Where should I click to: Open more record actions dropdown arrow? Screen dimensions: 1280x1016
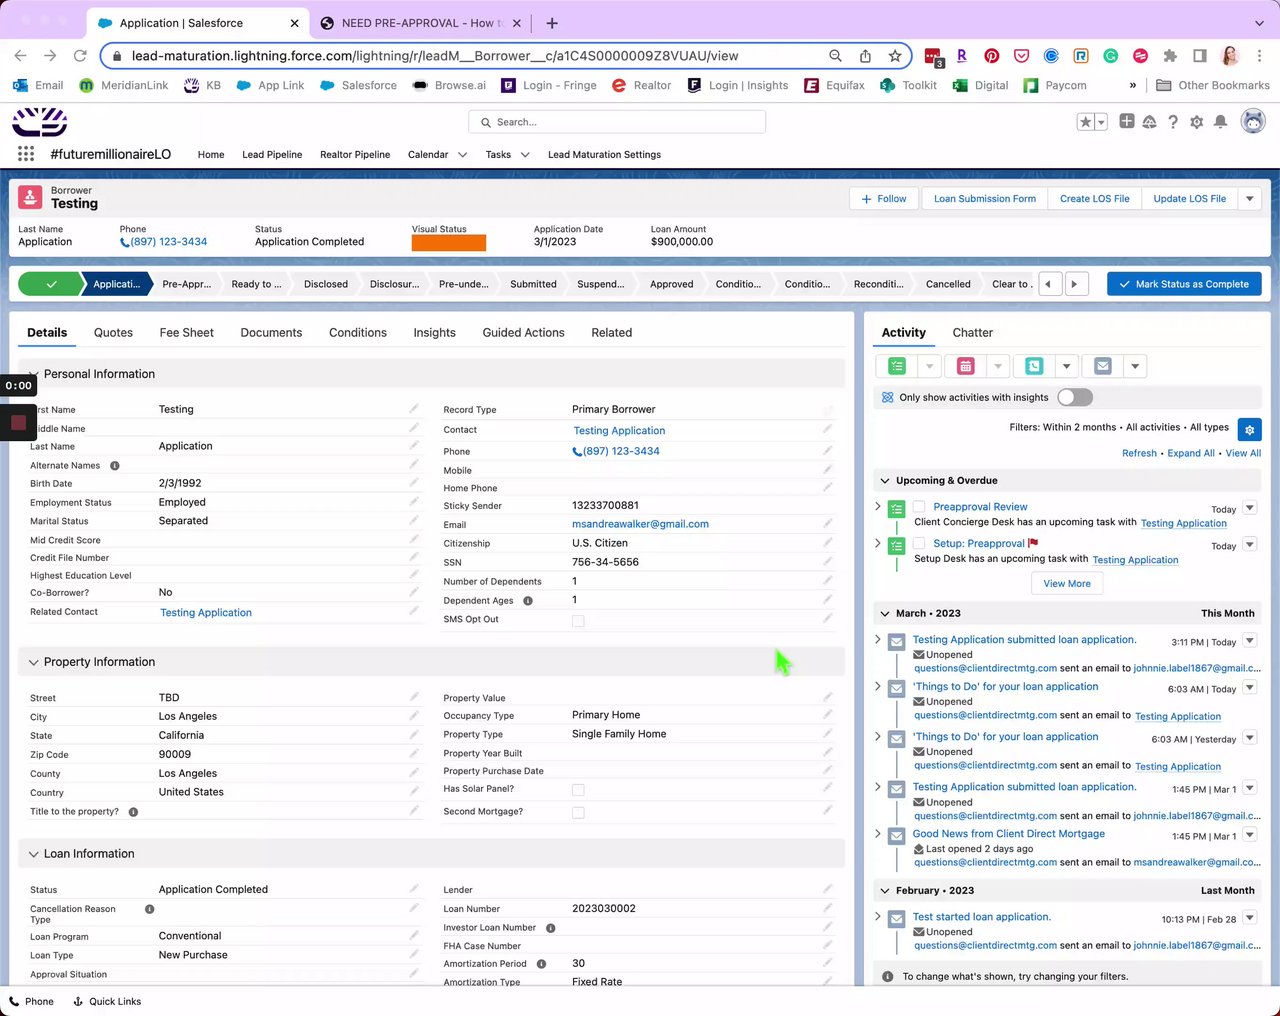tap(1250, 199)
